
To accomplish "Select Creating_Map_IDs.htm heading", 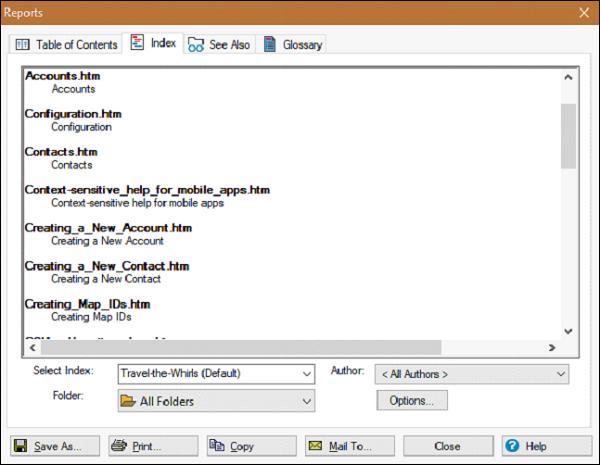I will point(87,304).
